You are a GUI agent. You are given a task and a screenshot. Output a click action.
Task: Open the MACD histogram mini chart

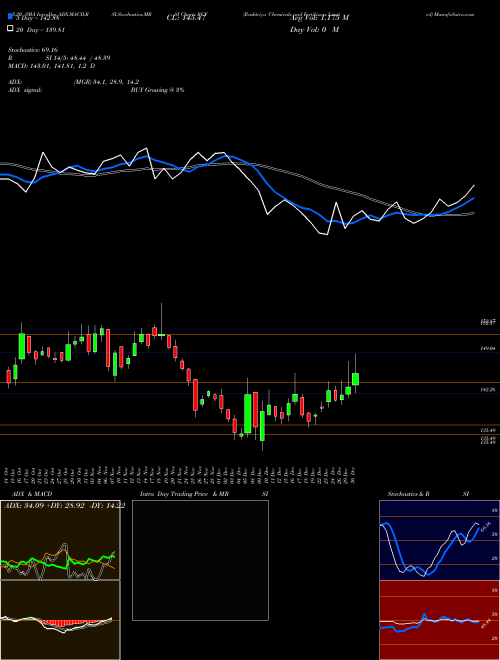[x=60, y=620]
